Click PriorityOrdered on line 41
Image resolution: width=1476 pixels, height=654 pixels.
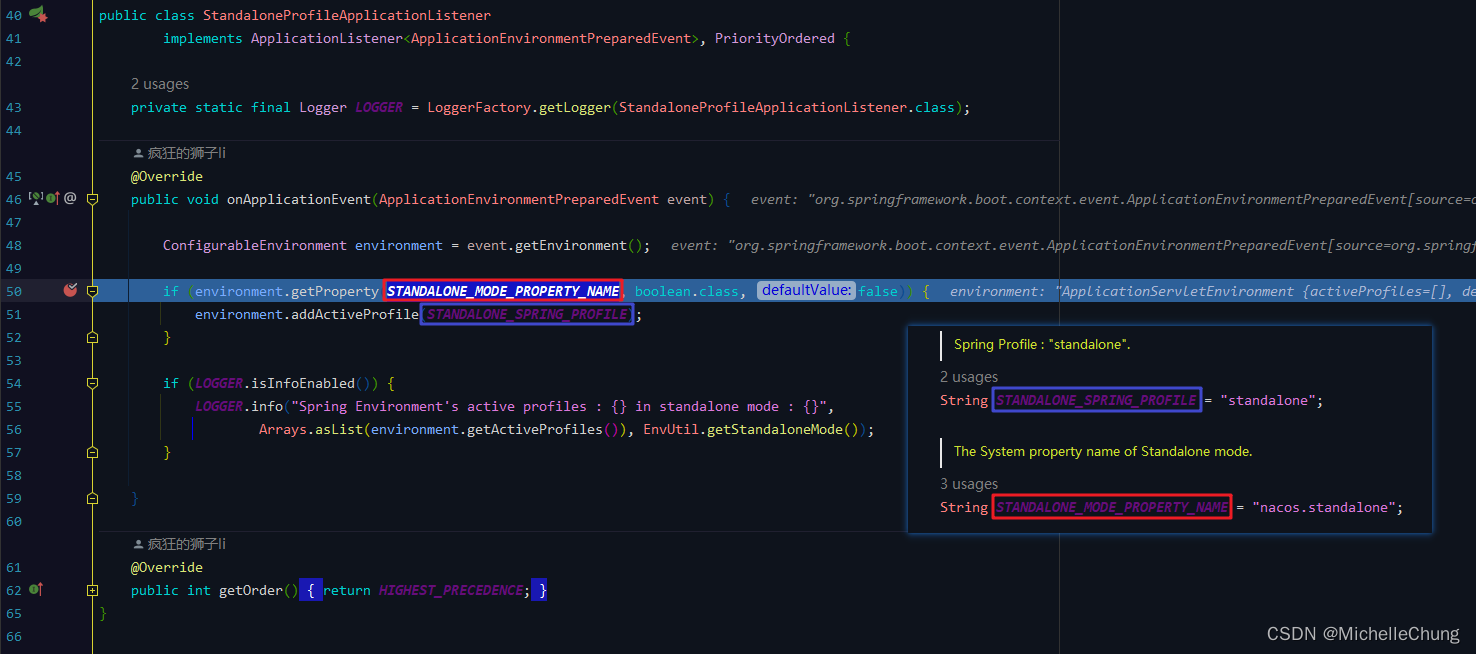(x=775, y=38)
